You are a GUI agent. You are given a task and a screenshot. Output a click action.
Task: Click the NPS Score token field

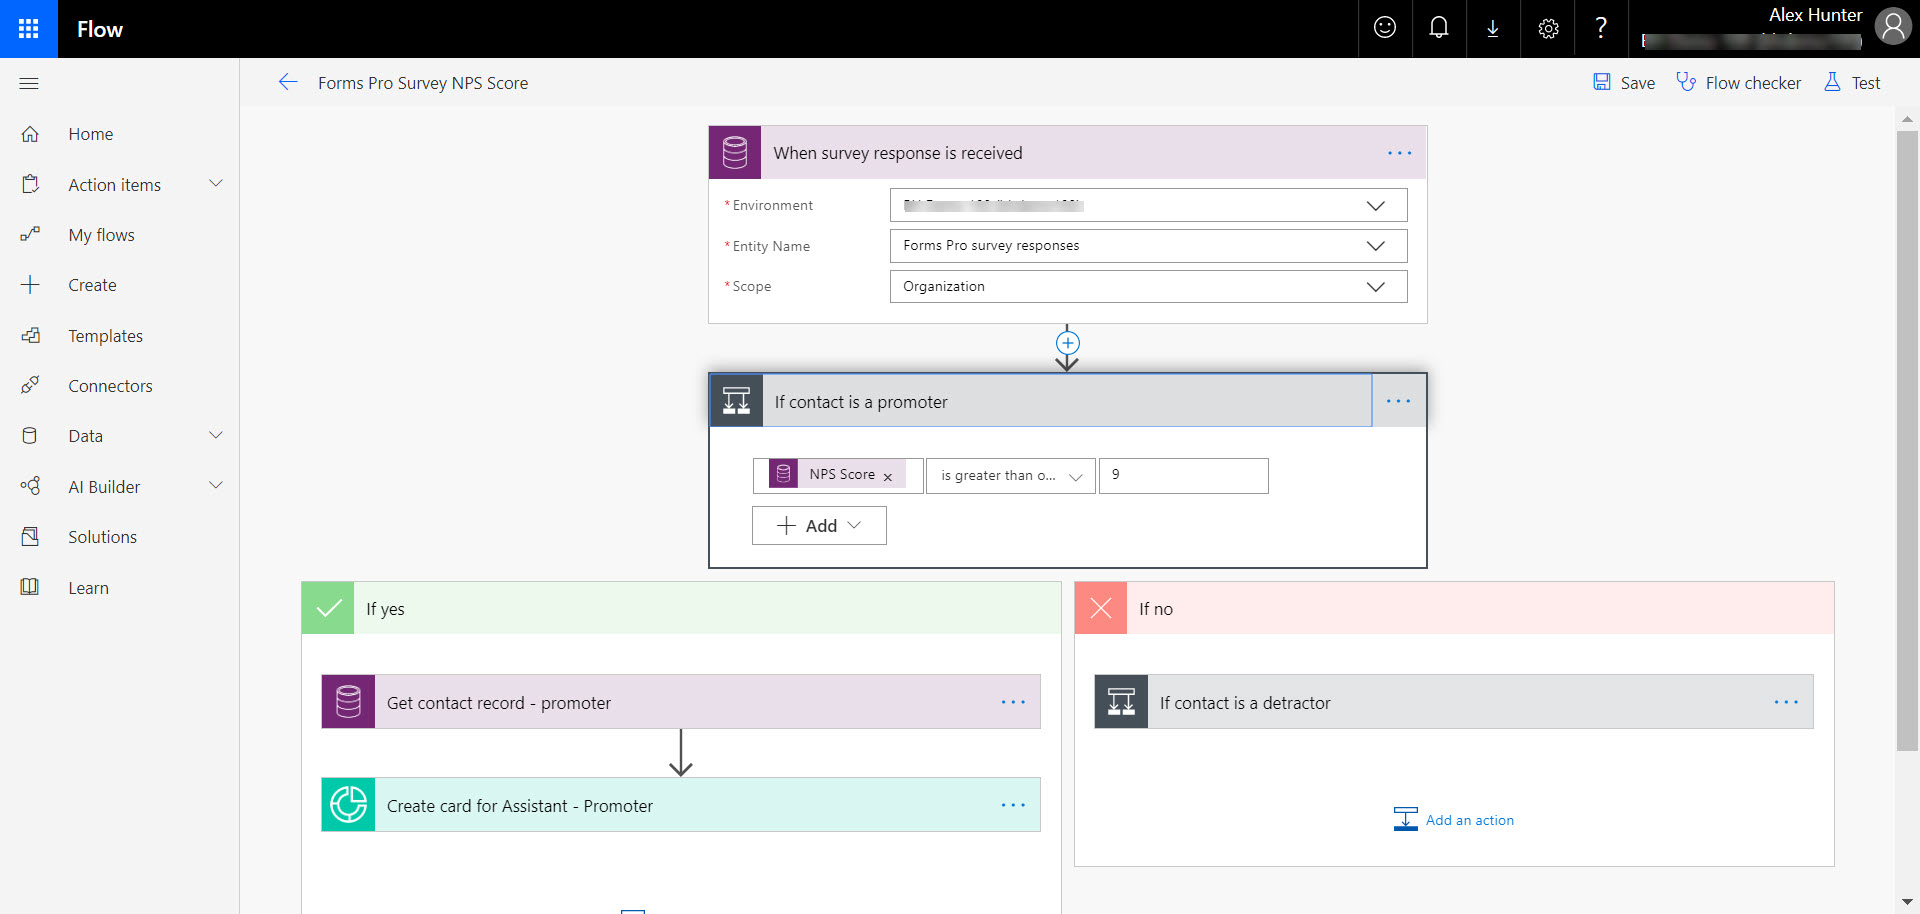click(838, 476)
